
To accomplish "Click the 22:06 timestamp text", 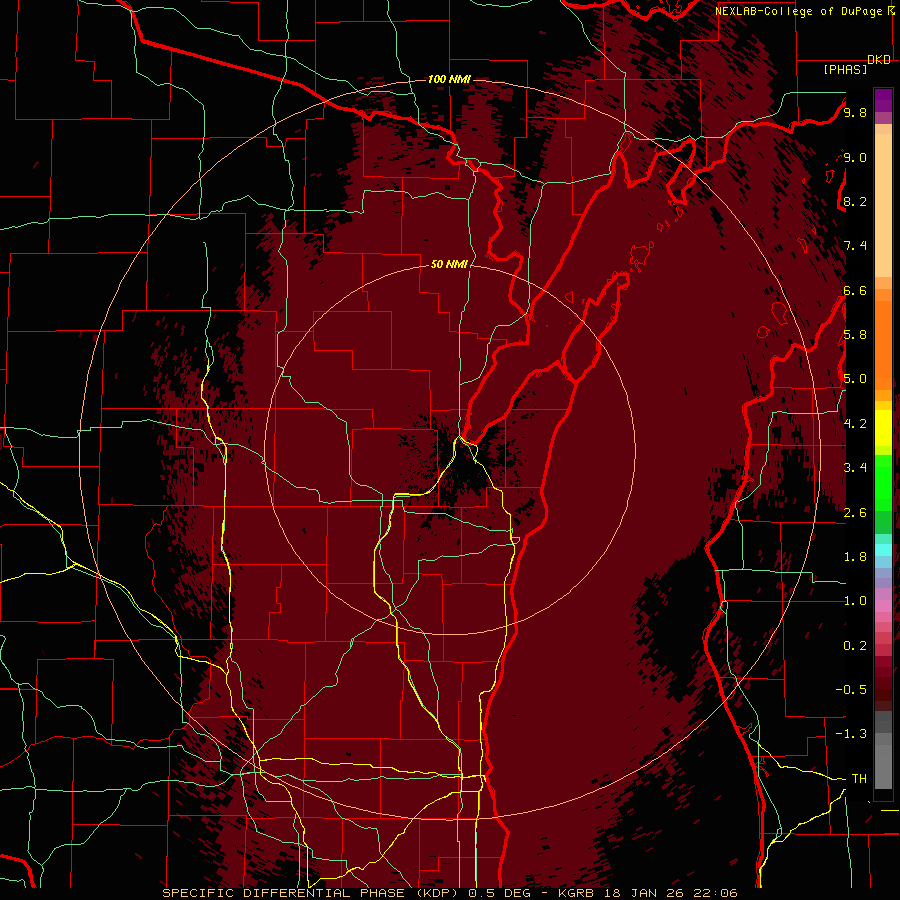I will point(717,893).
